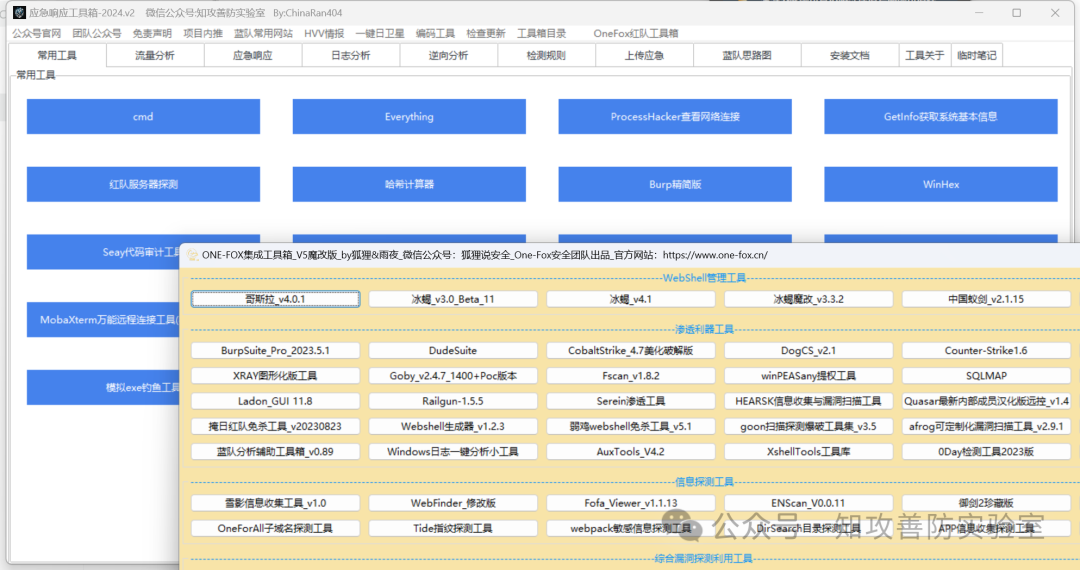Launch XRAY图形化版工具

pyautogui.click(x=276, y=376)
